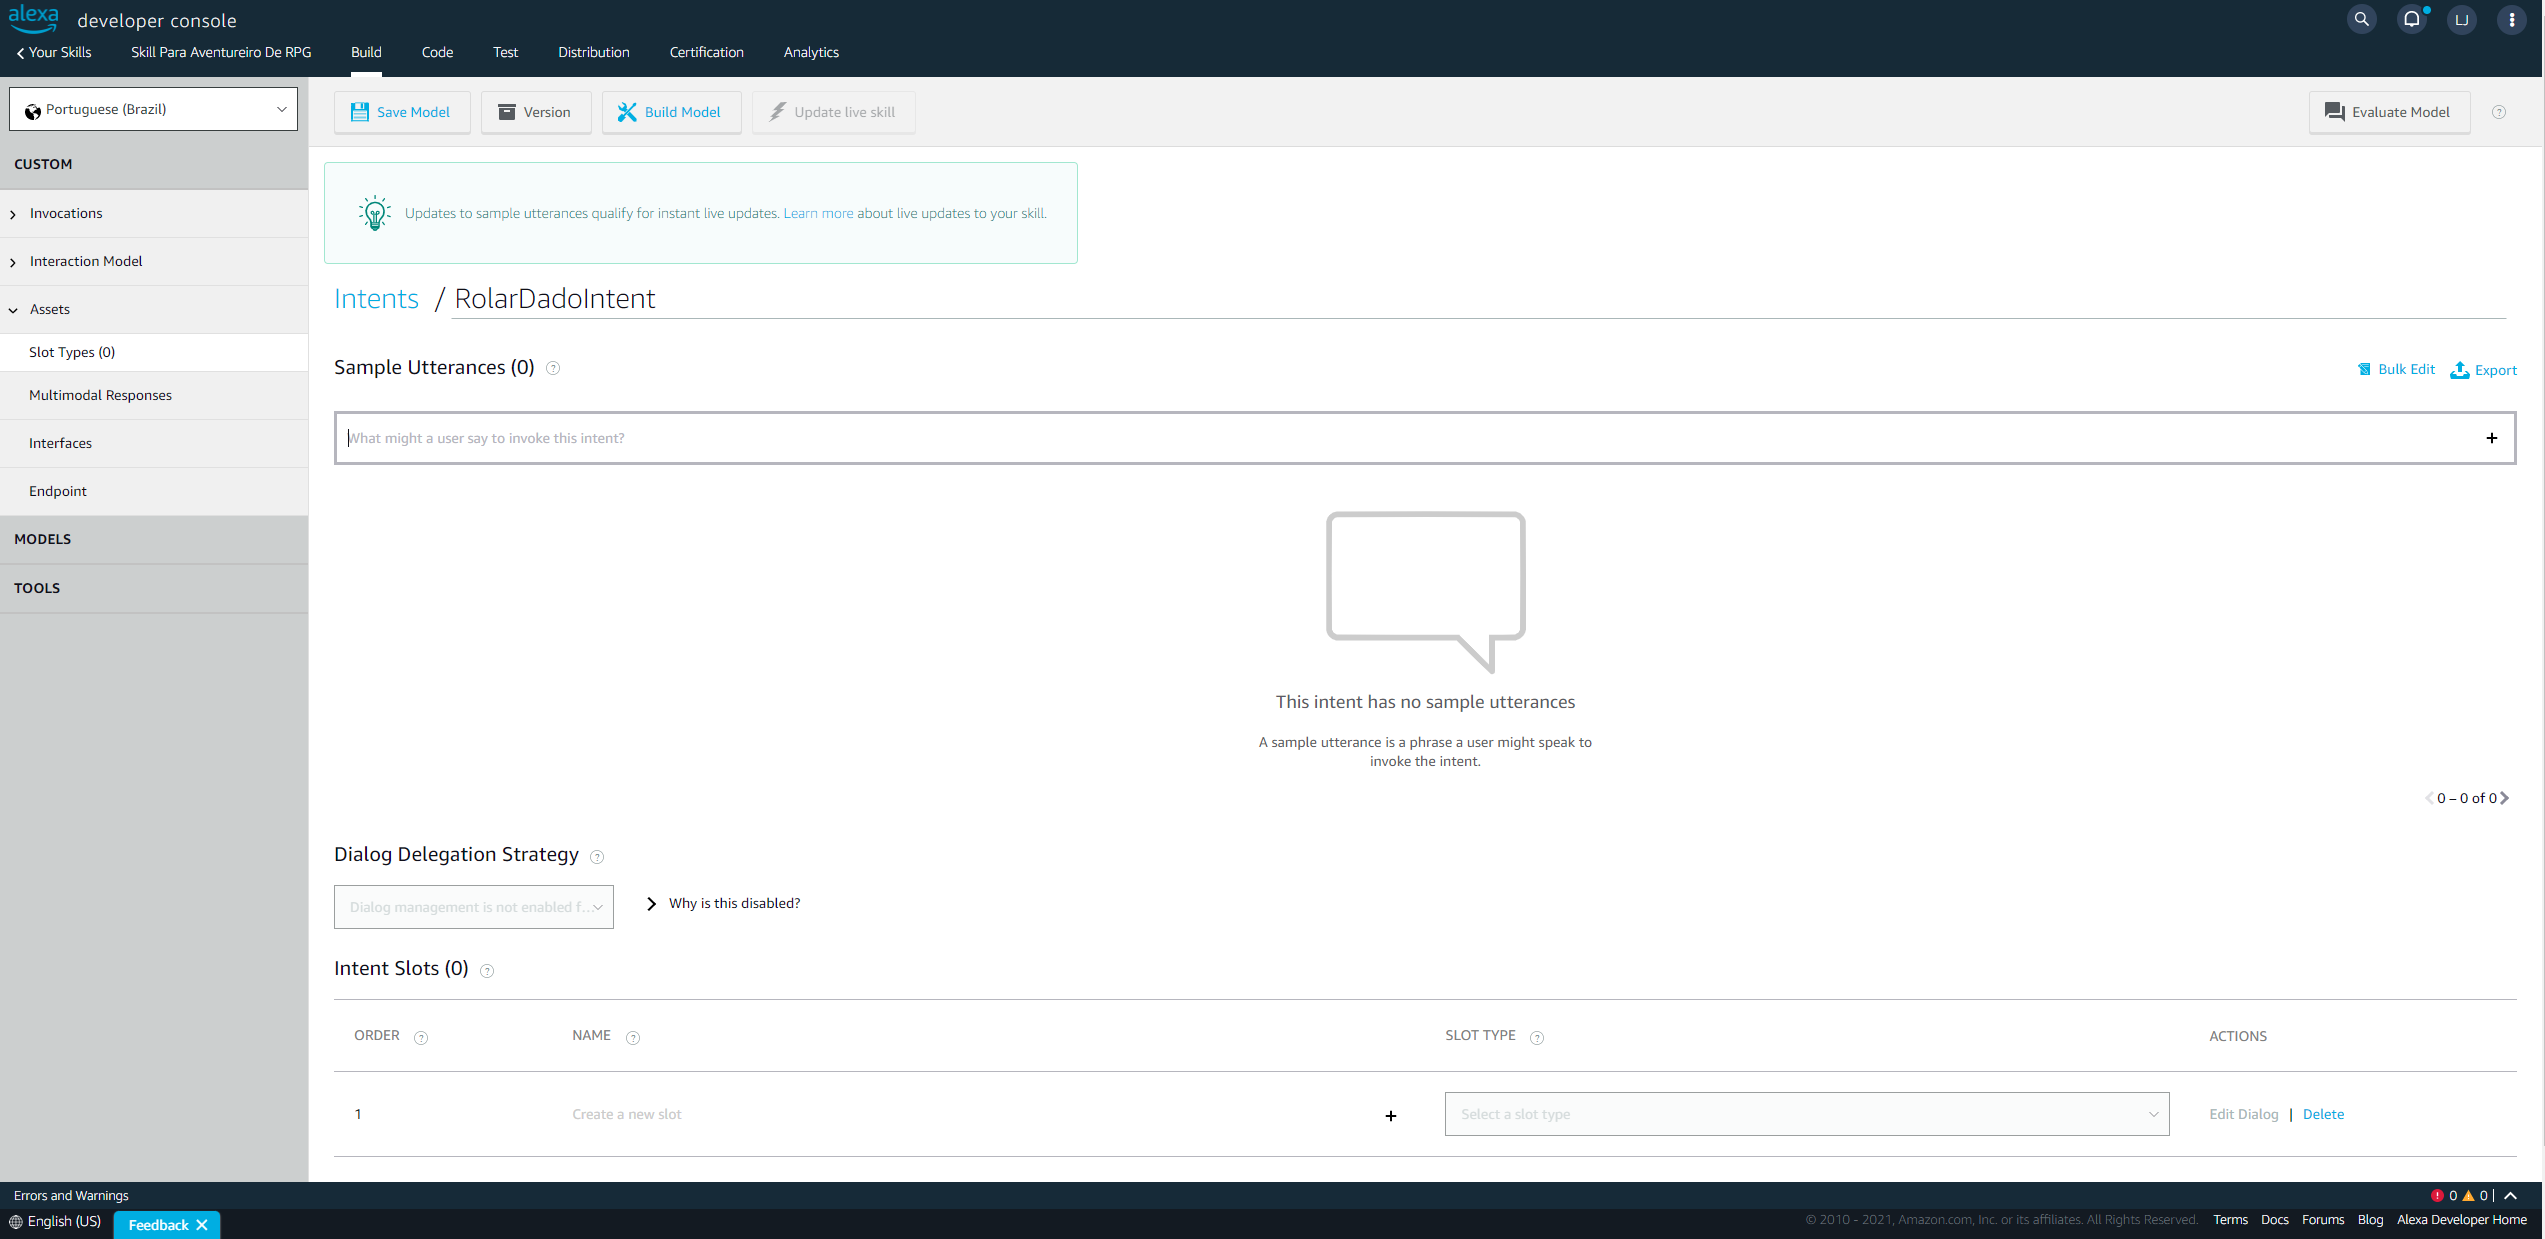Close the Feedback tab with X
The width and height of the screenshot is (2545, 1239).
[x=202, y=1224]
